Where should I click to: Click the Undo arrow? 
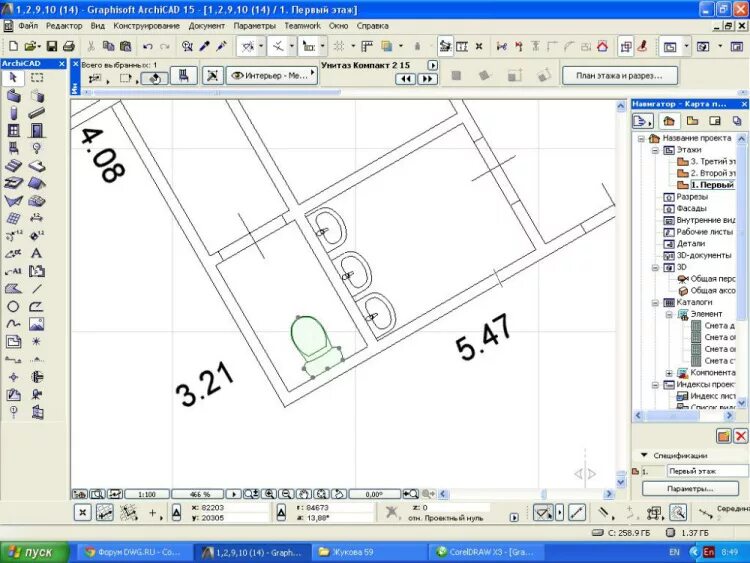pos(148,46)
